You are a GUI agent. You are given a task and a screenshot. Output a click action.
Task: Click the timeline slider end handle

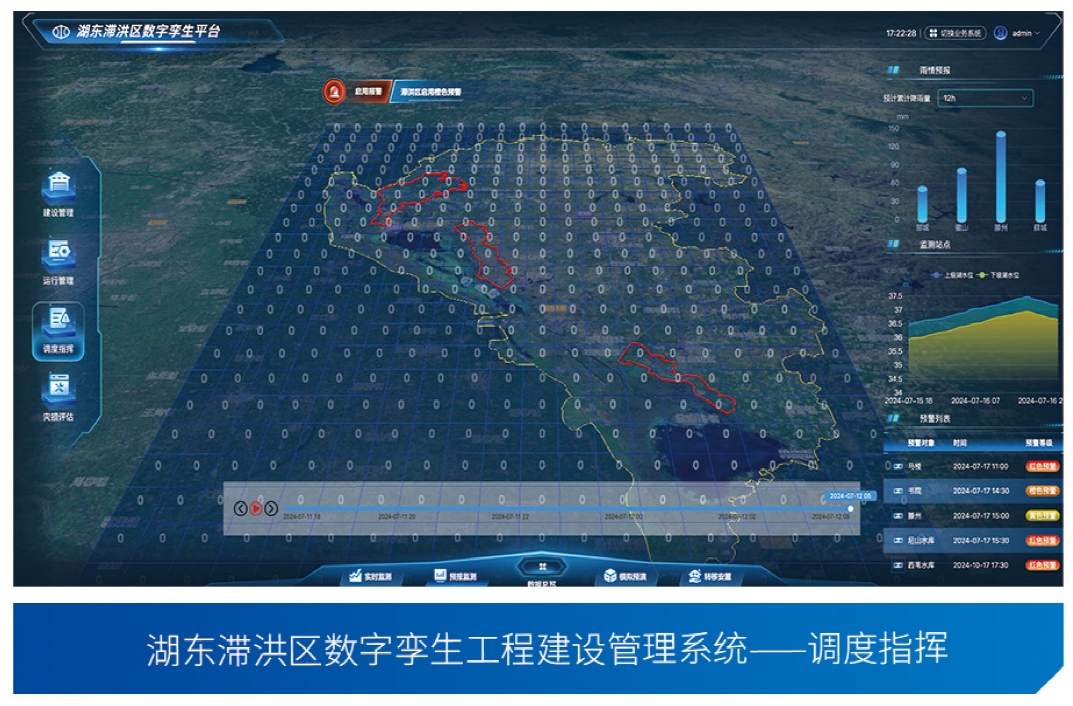tap(850, 508)
